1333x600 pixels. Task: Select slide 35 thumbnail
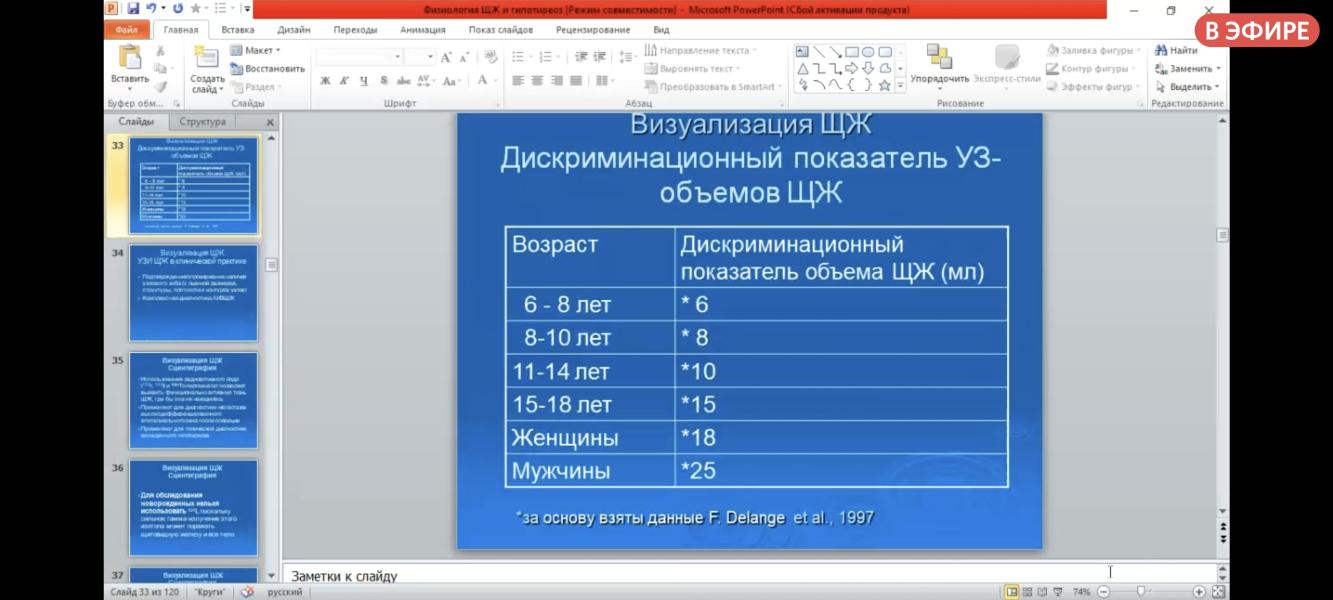pyautogui.click(x=194, y=400)
